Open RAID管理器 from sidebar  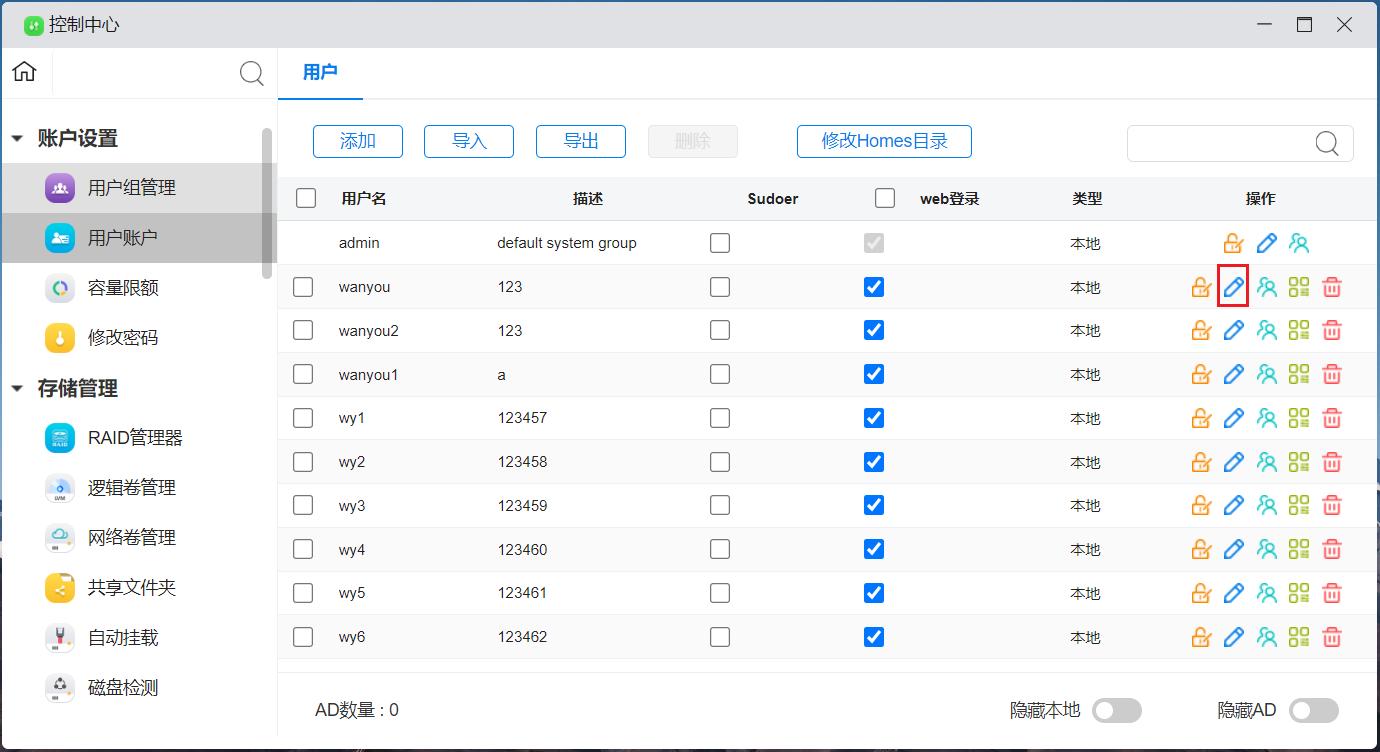pyautogui.click(x=135, y=438)
